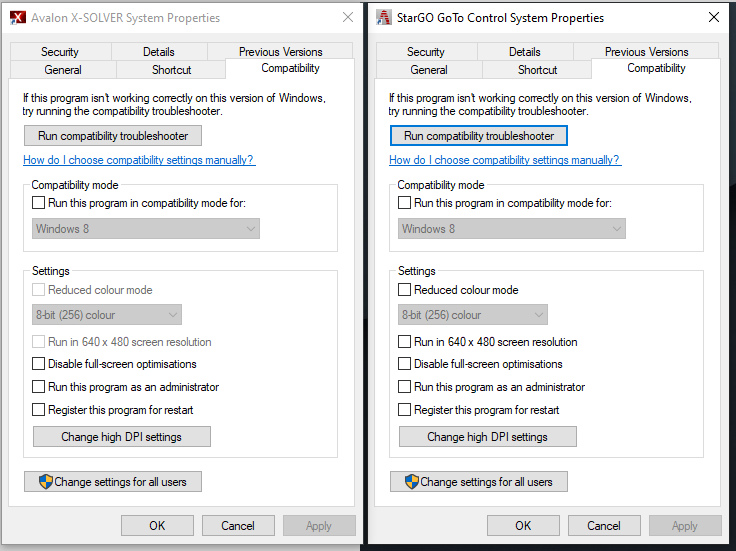Select the General tab in Avalon X-SOLVER window
This screenshot has width=736, height=551.
(63, 70)
